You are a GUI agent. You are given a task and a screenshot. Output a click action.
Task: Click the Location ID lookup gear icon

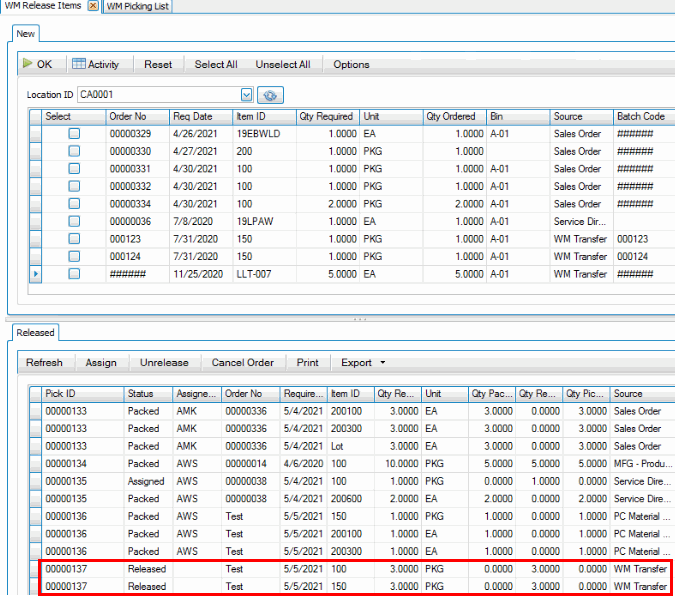coord(270,95)
